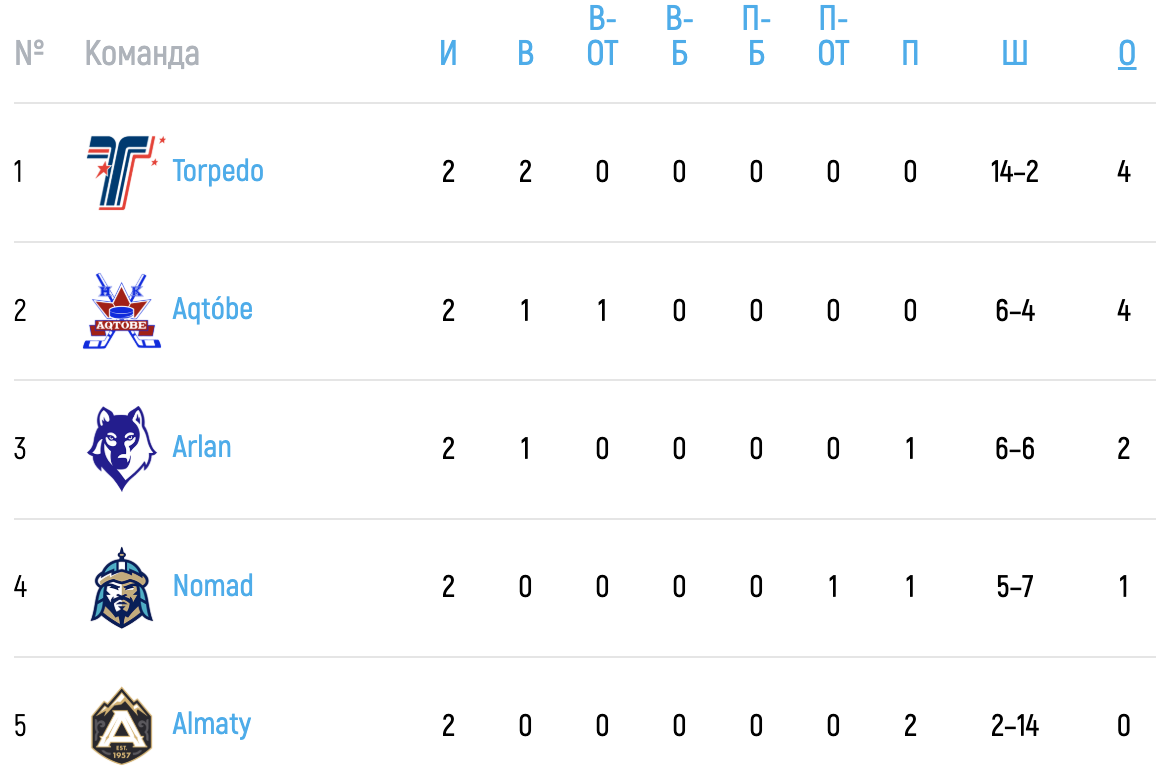
Task: Select Torpedo goals cell 14–2
Action: coord(1014,172)
